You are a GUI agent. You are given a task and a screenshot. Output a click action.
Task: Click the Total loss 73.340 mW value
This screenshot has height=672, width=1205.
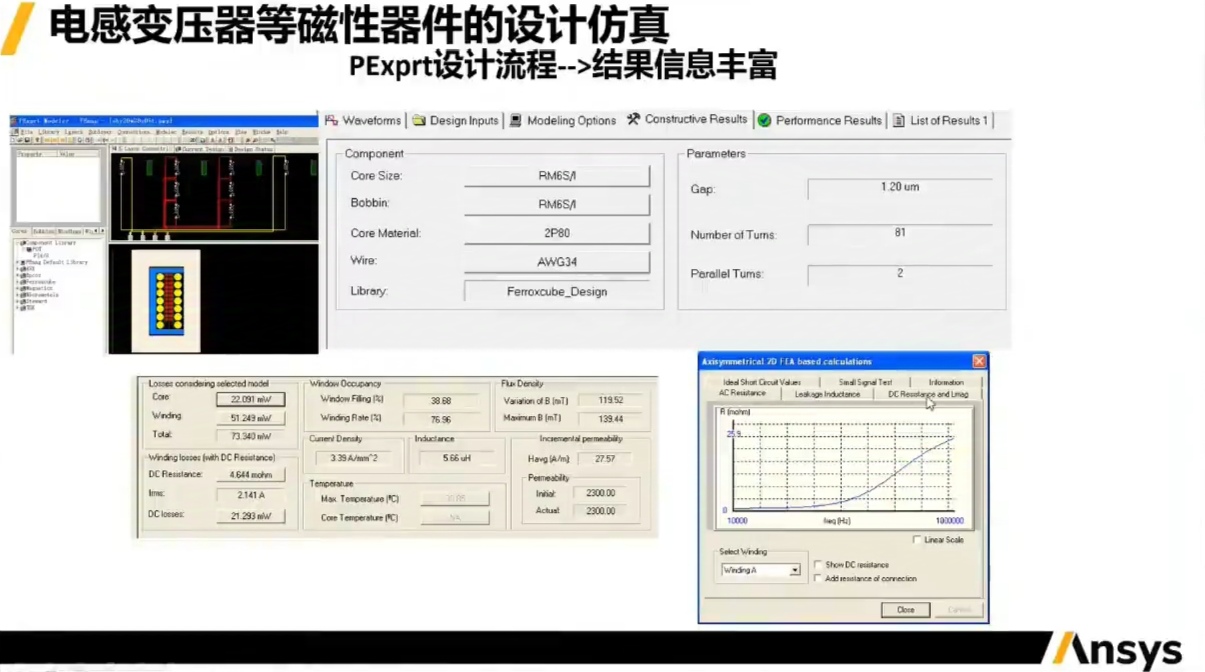[250, 436]
